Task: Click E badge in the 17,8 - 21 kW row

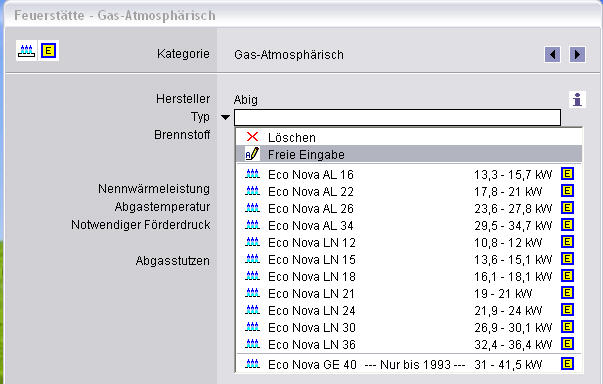Action: tap(567, 191)
